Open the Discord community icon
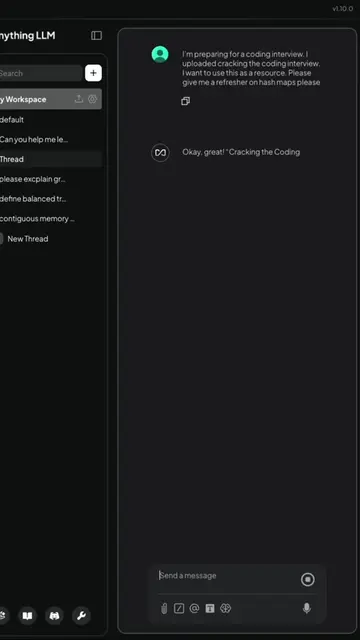Viewport: 360px width, 640px height. point(54,616)
